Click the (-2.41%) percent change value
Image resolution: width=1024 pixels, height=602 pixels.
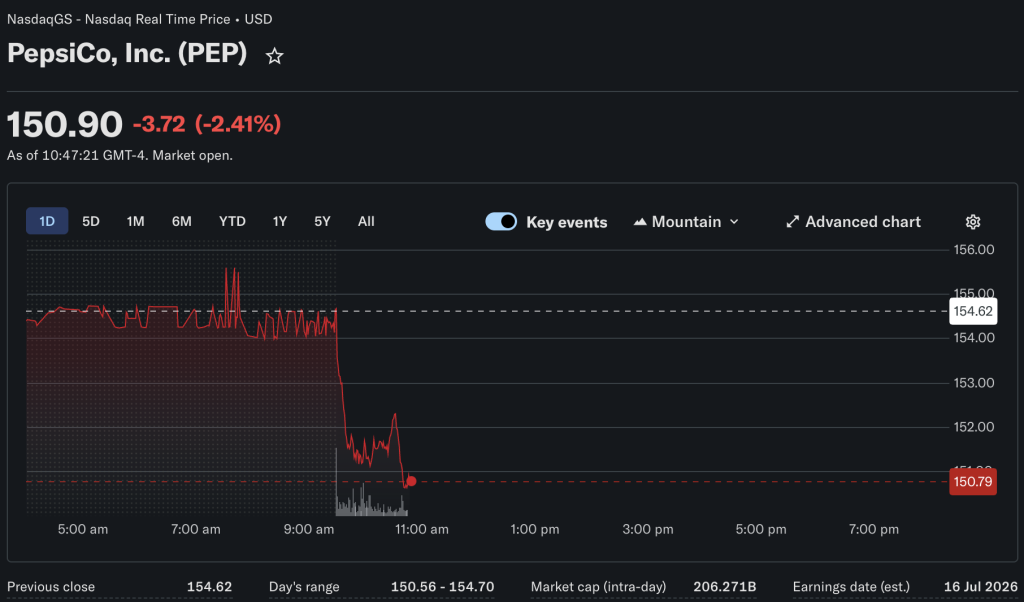pos(238,123)
